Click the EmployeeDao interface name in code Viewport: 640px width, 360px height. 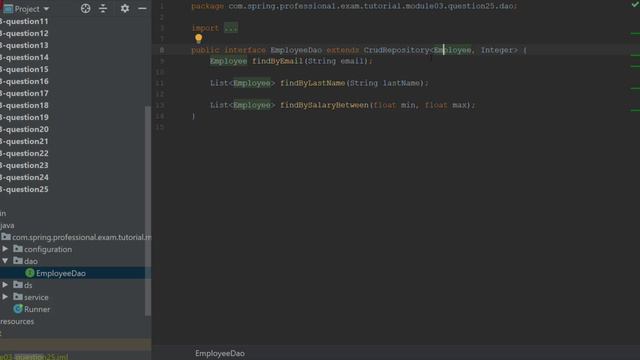(296, 50)
